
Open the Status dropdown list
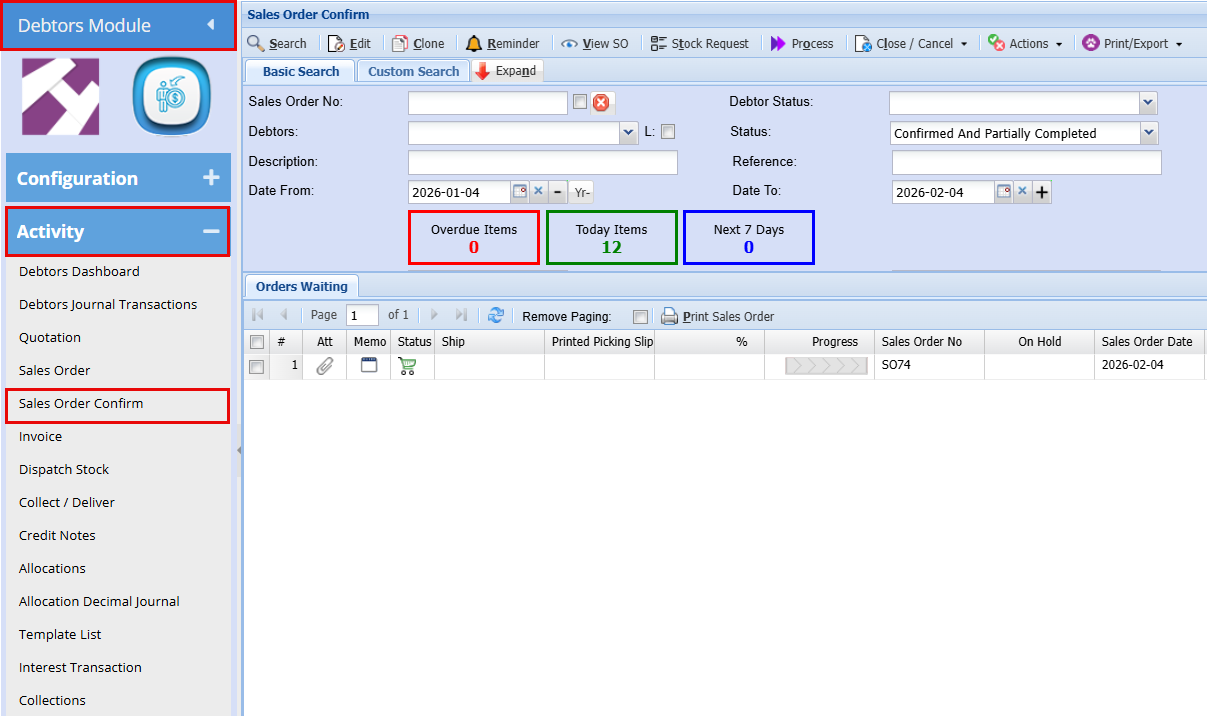click(1148, 132)
